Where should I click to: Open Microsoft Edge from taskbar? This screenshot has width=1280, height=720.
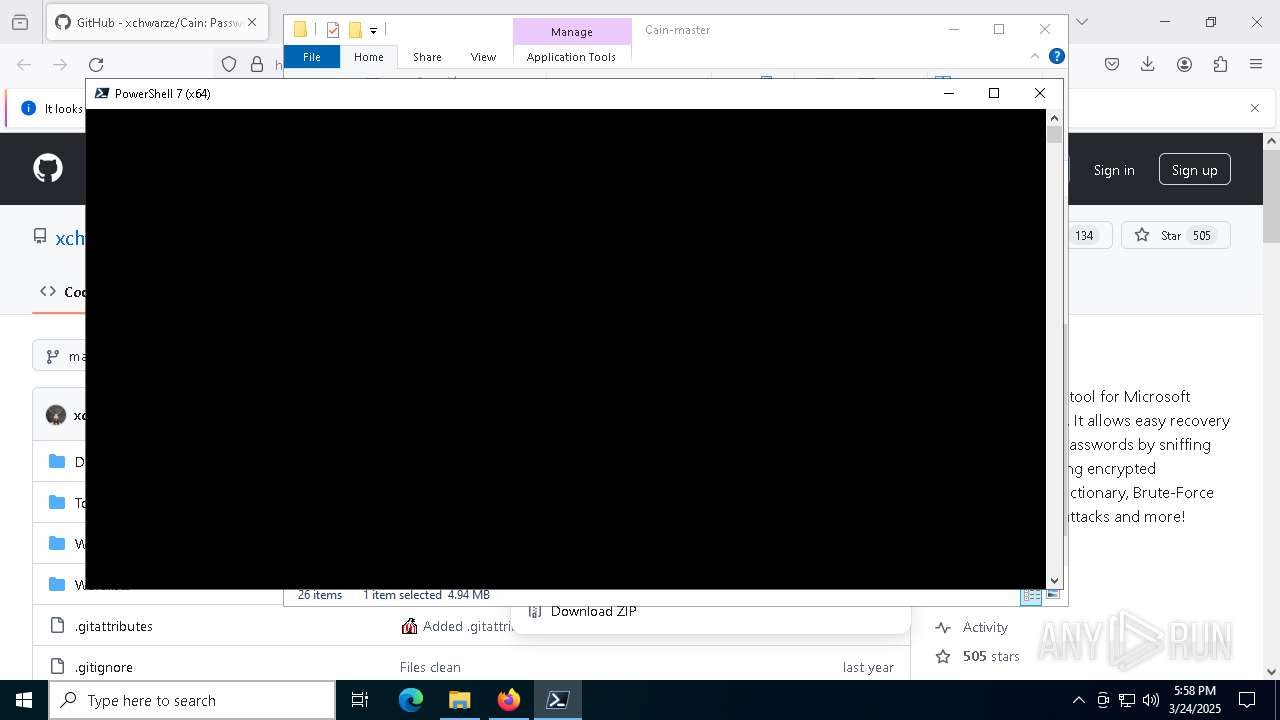click(x=411, y=700)
